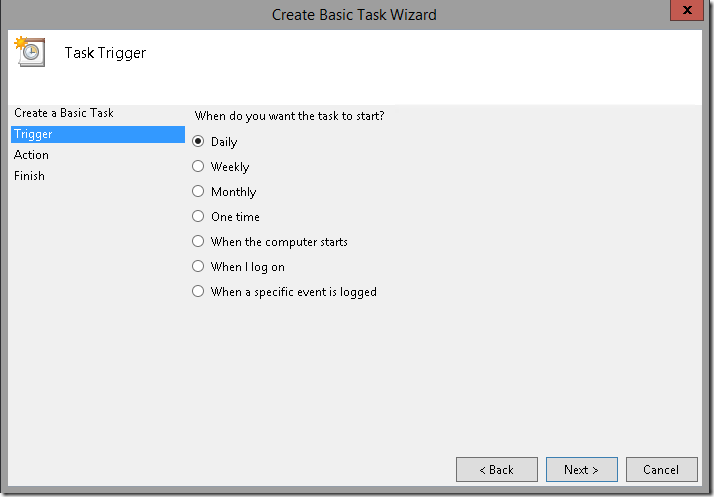714x497 pixels.
Task: Click Next to continue the wizard
Action: tap(581, 470)
